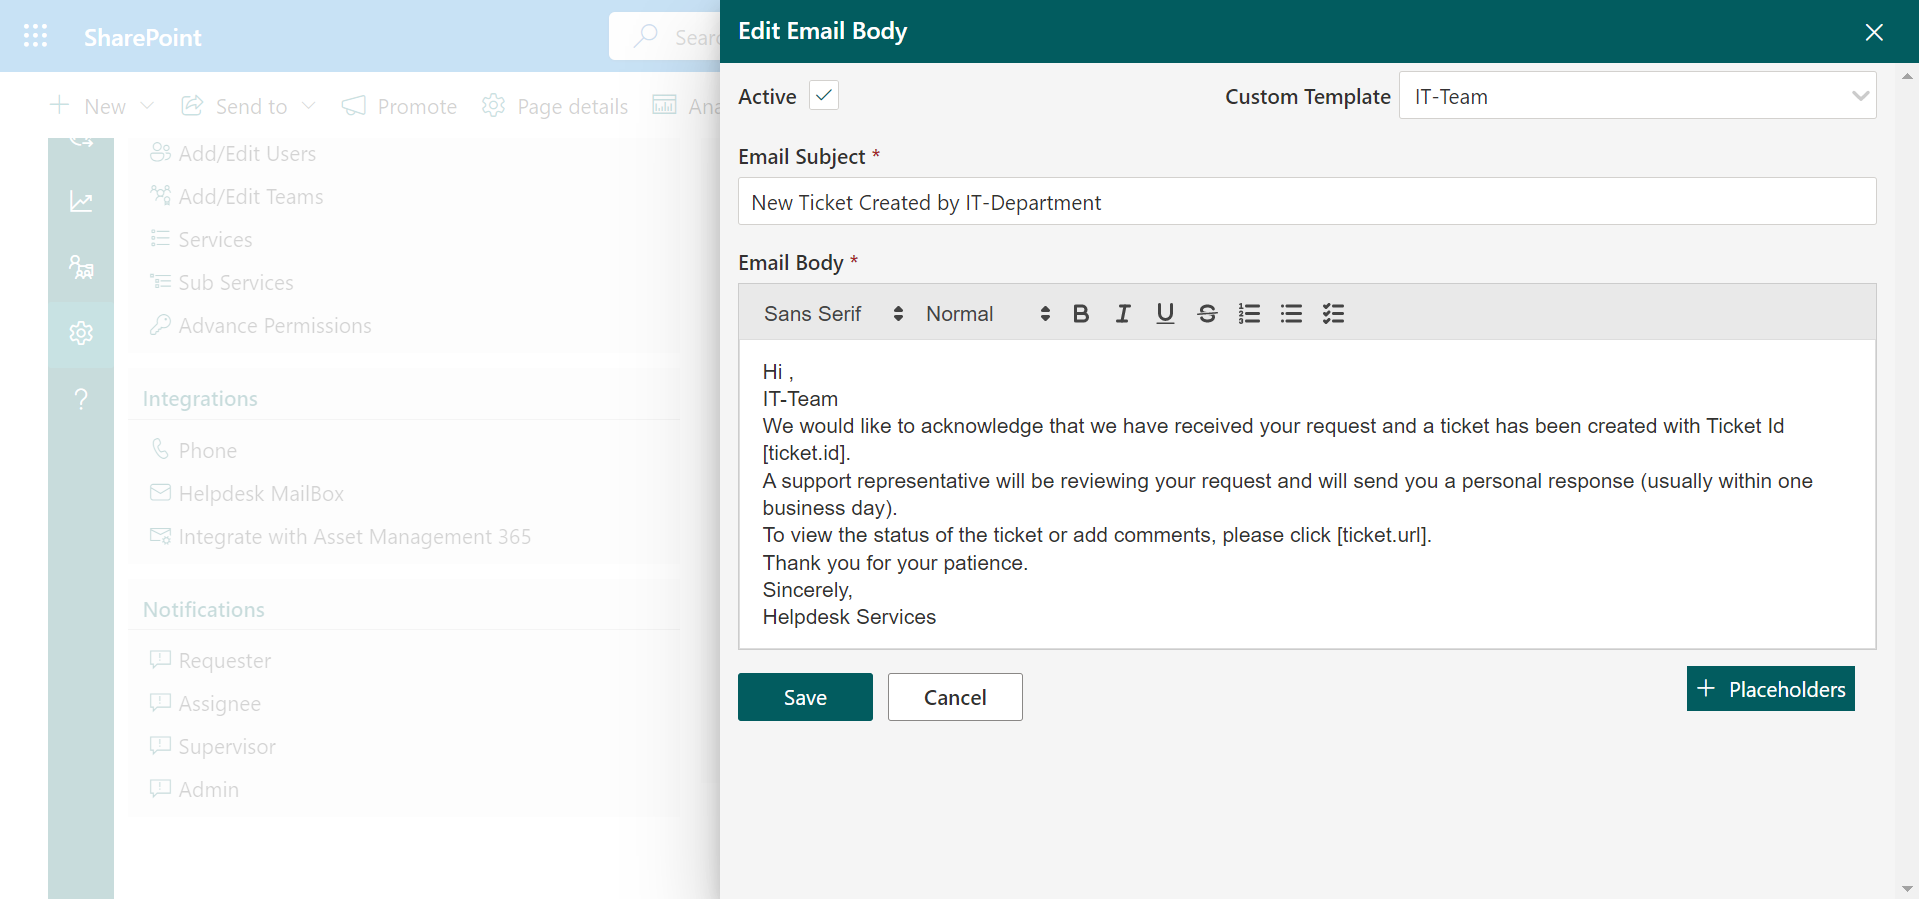Insert checklist in email body editor
Image resolution: width=1919 pixels, height=899 pixels.
click(1333, 314)
